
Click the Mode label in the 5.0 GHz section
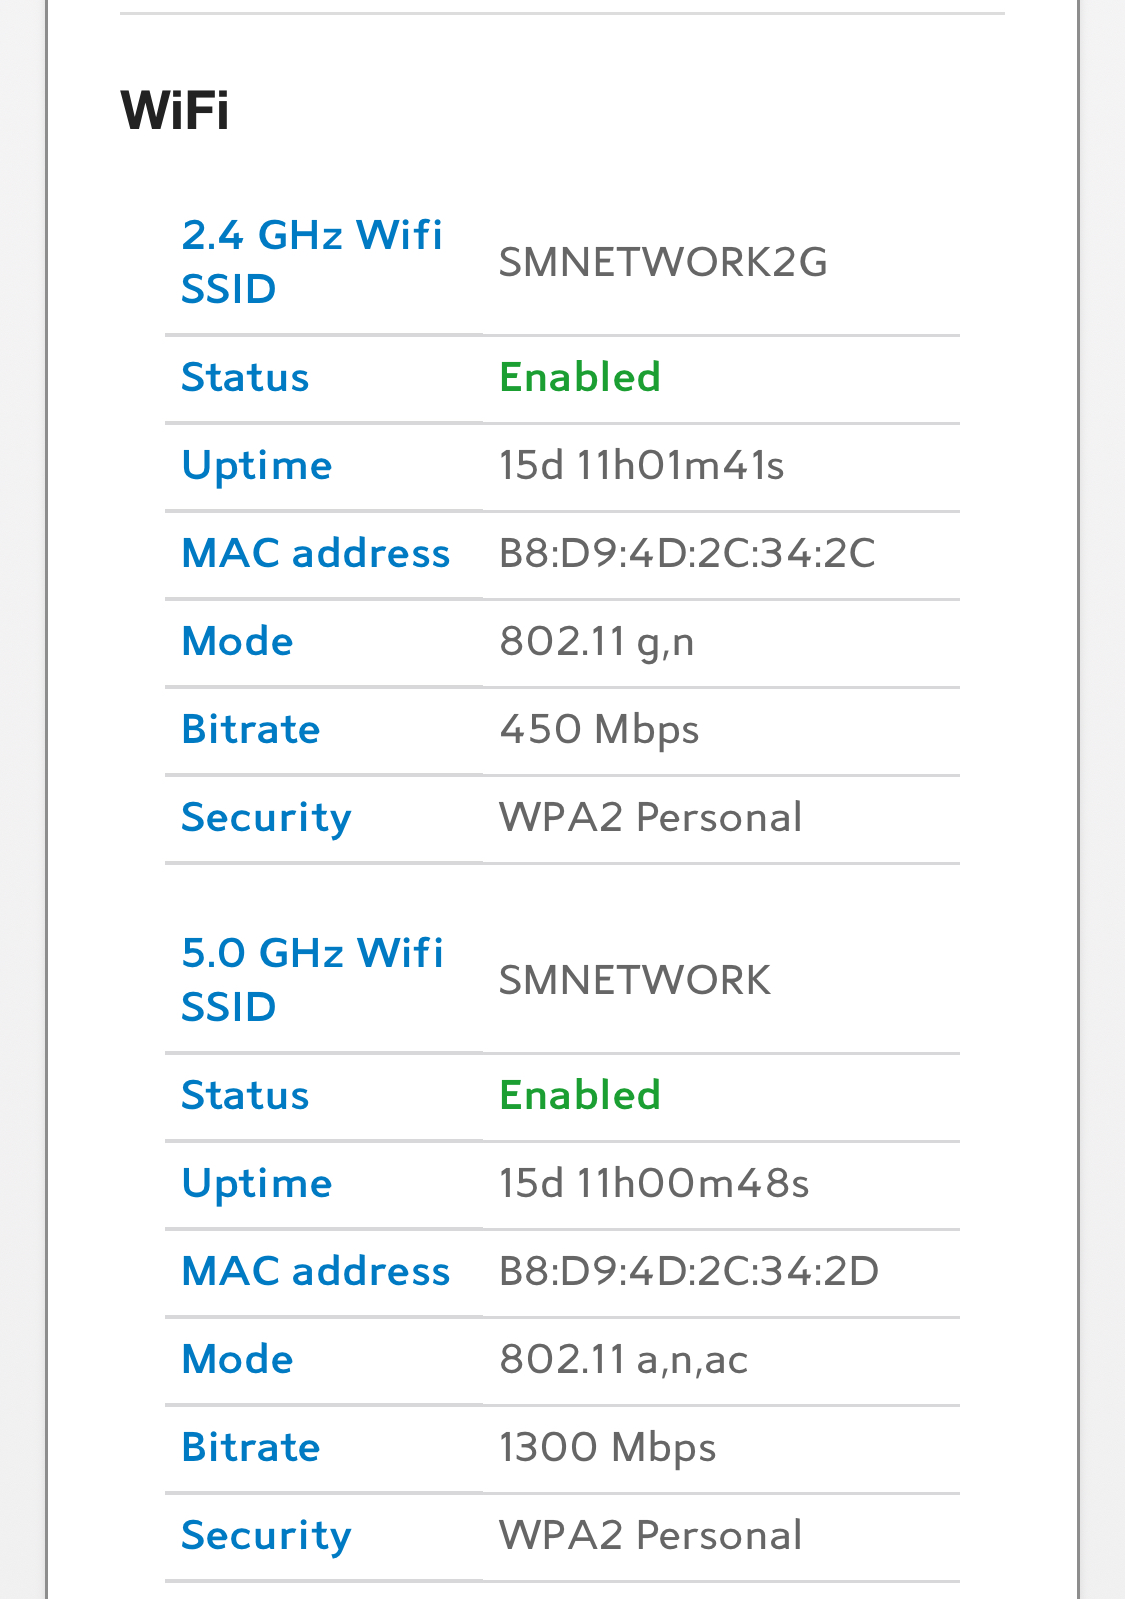pyautogui.click(x=237, y=1359)
